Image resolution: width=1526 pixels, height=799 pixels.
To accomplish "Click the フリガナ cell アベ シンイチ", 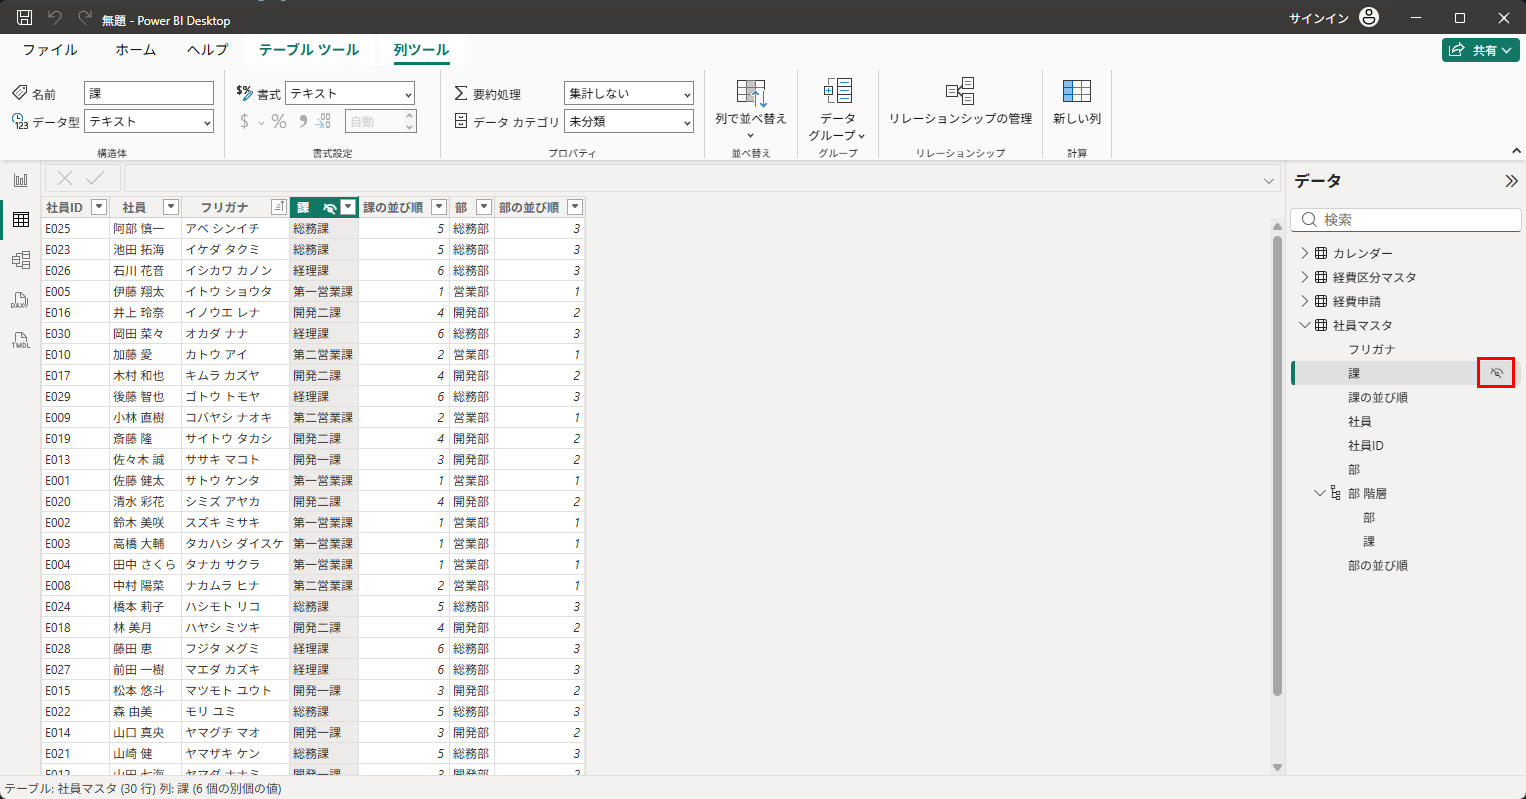I will 235,229.
